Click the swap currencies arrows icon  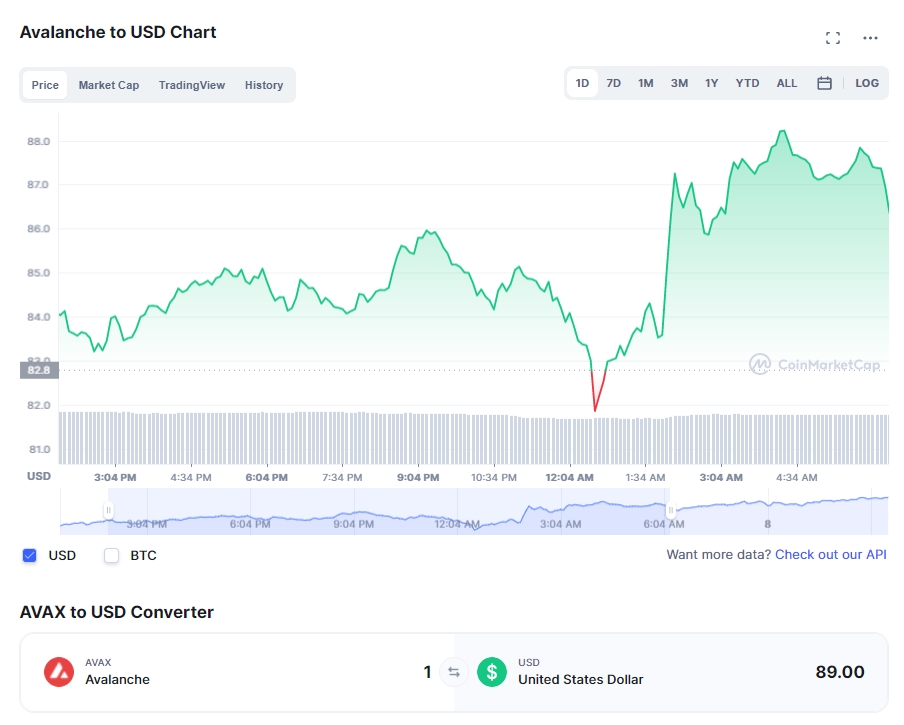pos(453,672)
